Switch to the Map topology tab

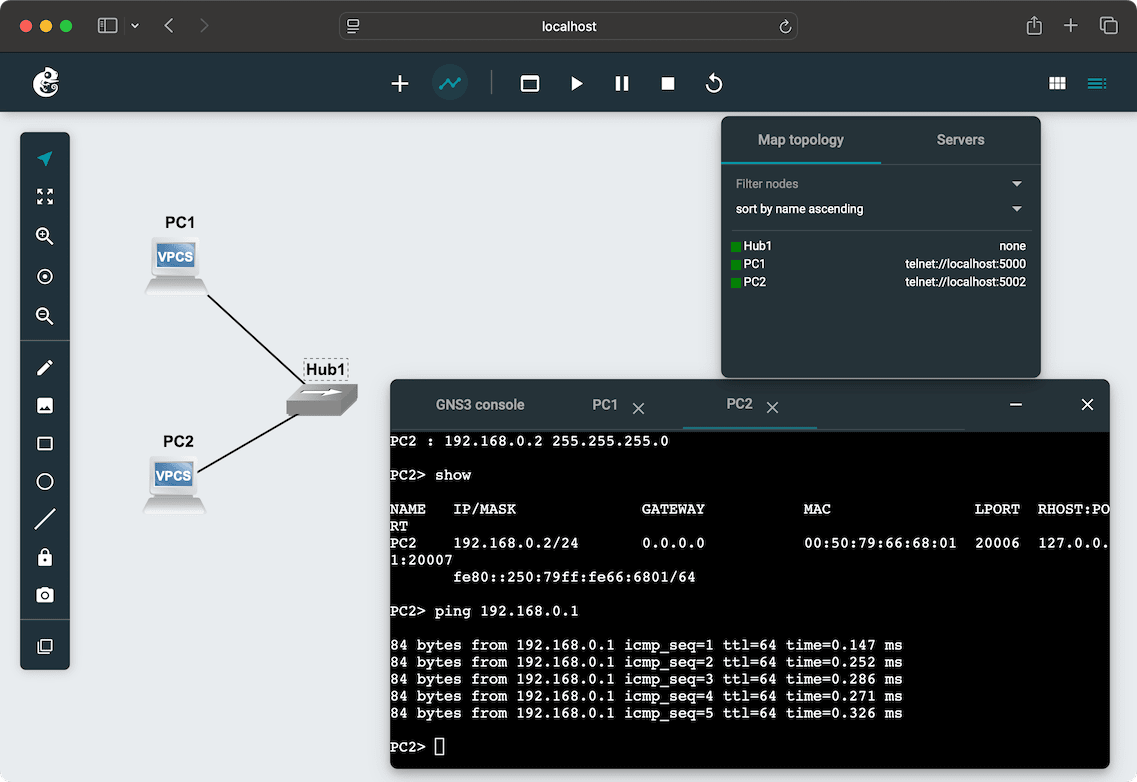tap(801, 140)
